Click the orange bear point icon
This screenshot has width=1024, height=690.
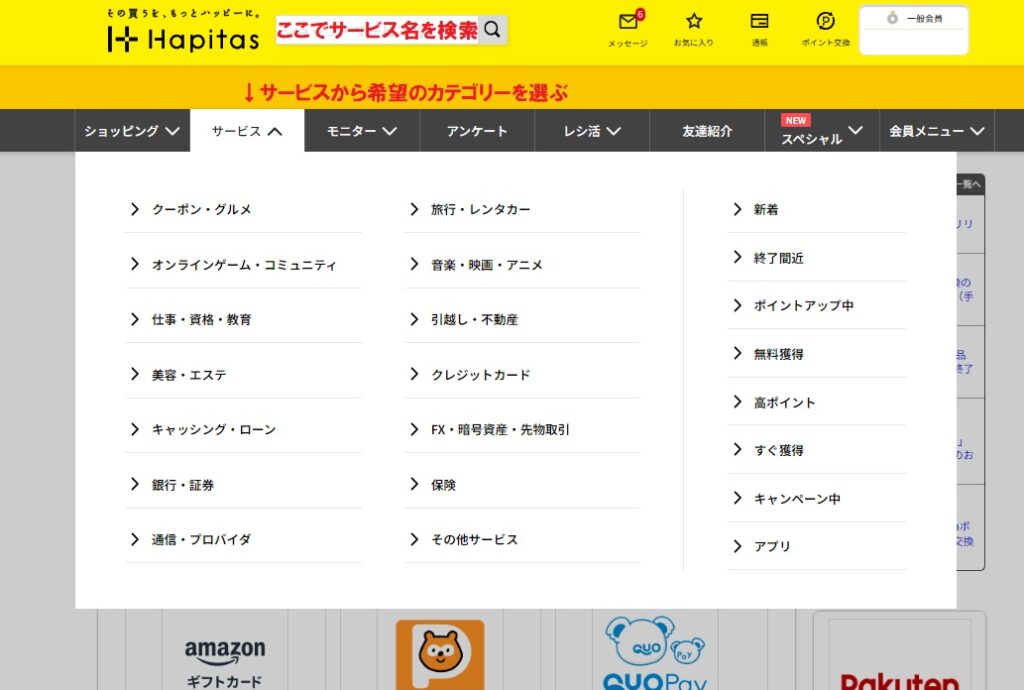point(439,655)
